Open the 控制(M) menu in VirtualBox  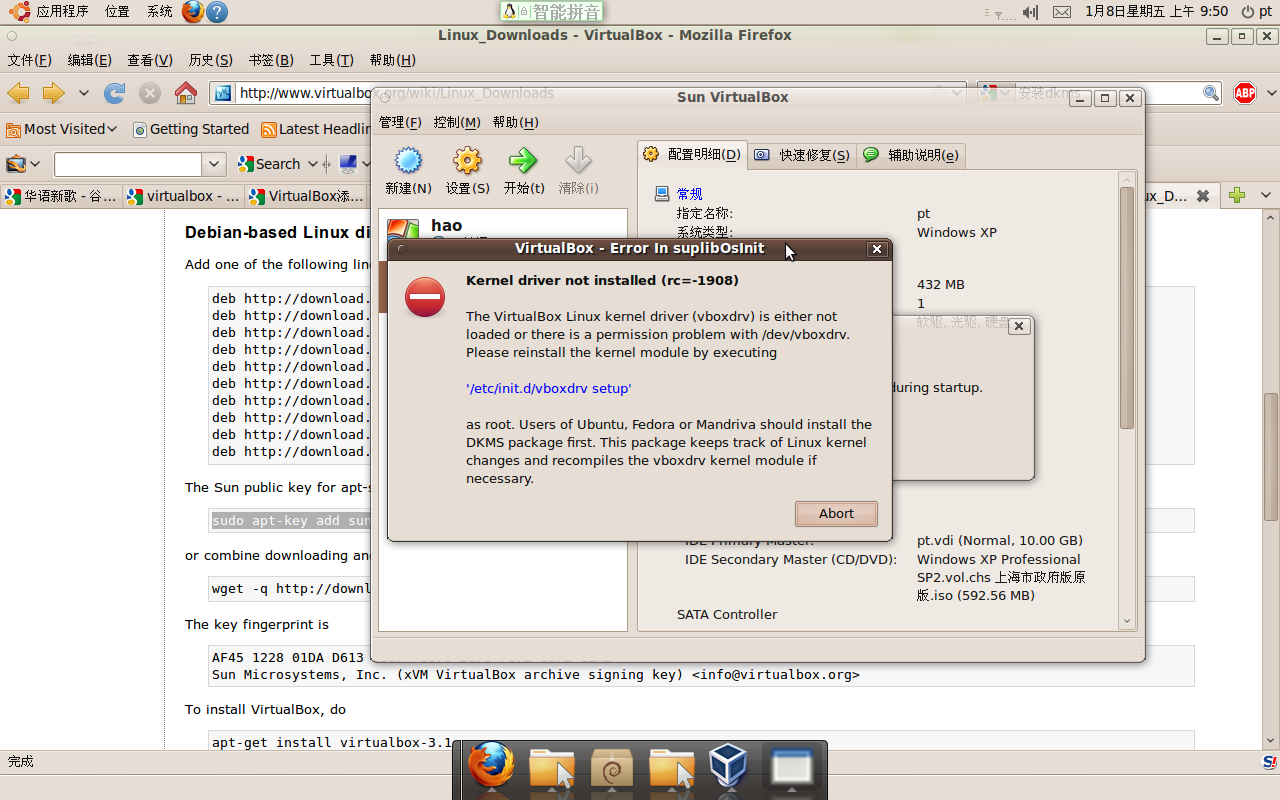(x=457, y=122)
